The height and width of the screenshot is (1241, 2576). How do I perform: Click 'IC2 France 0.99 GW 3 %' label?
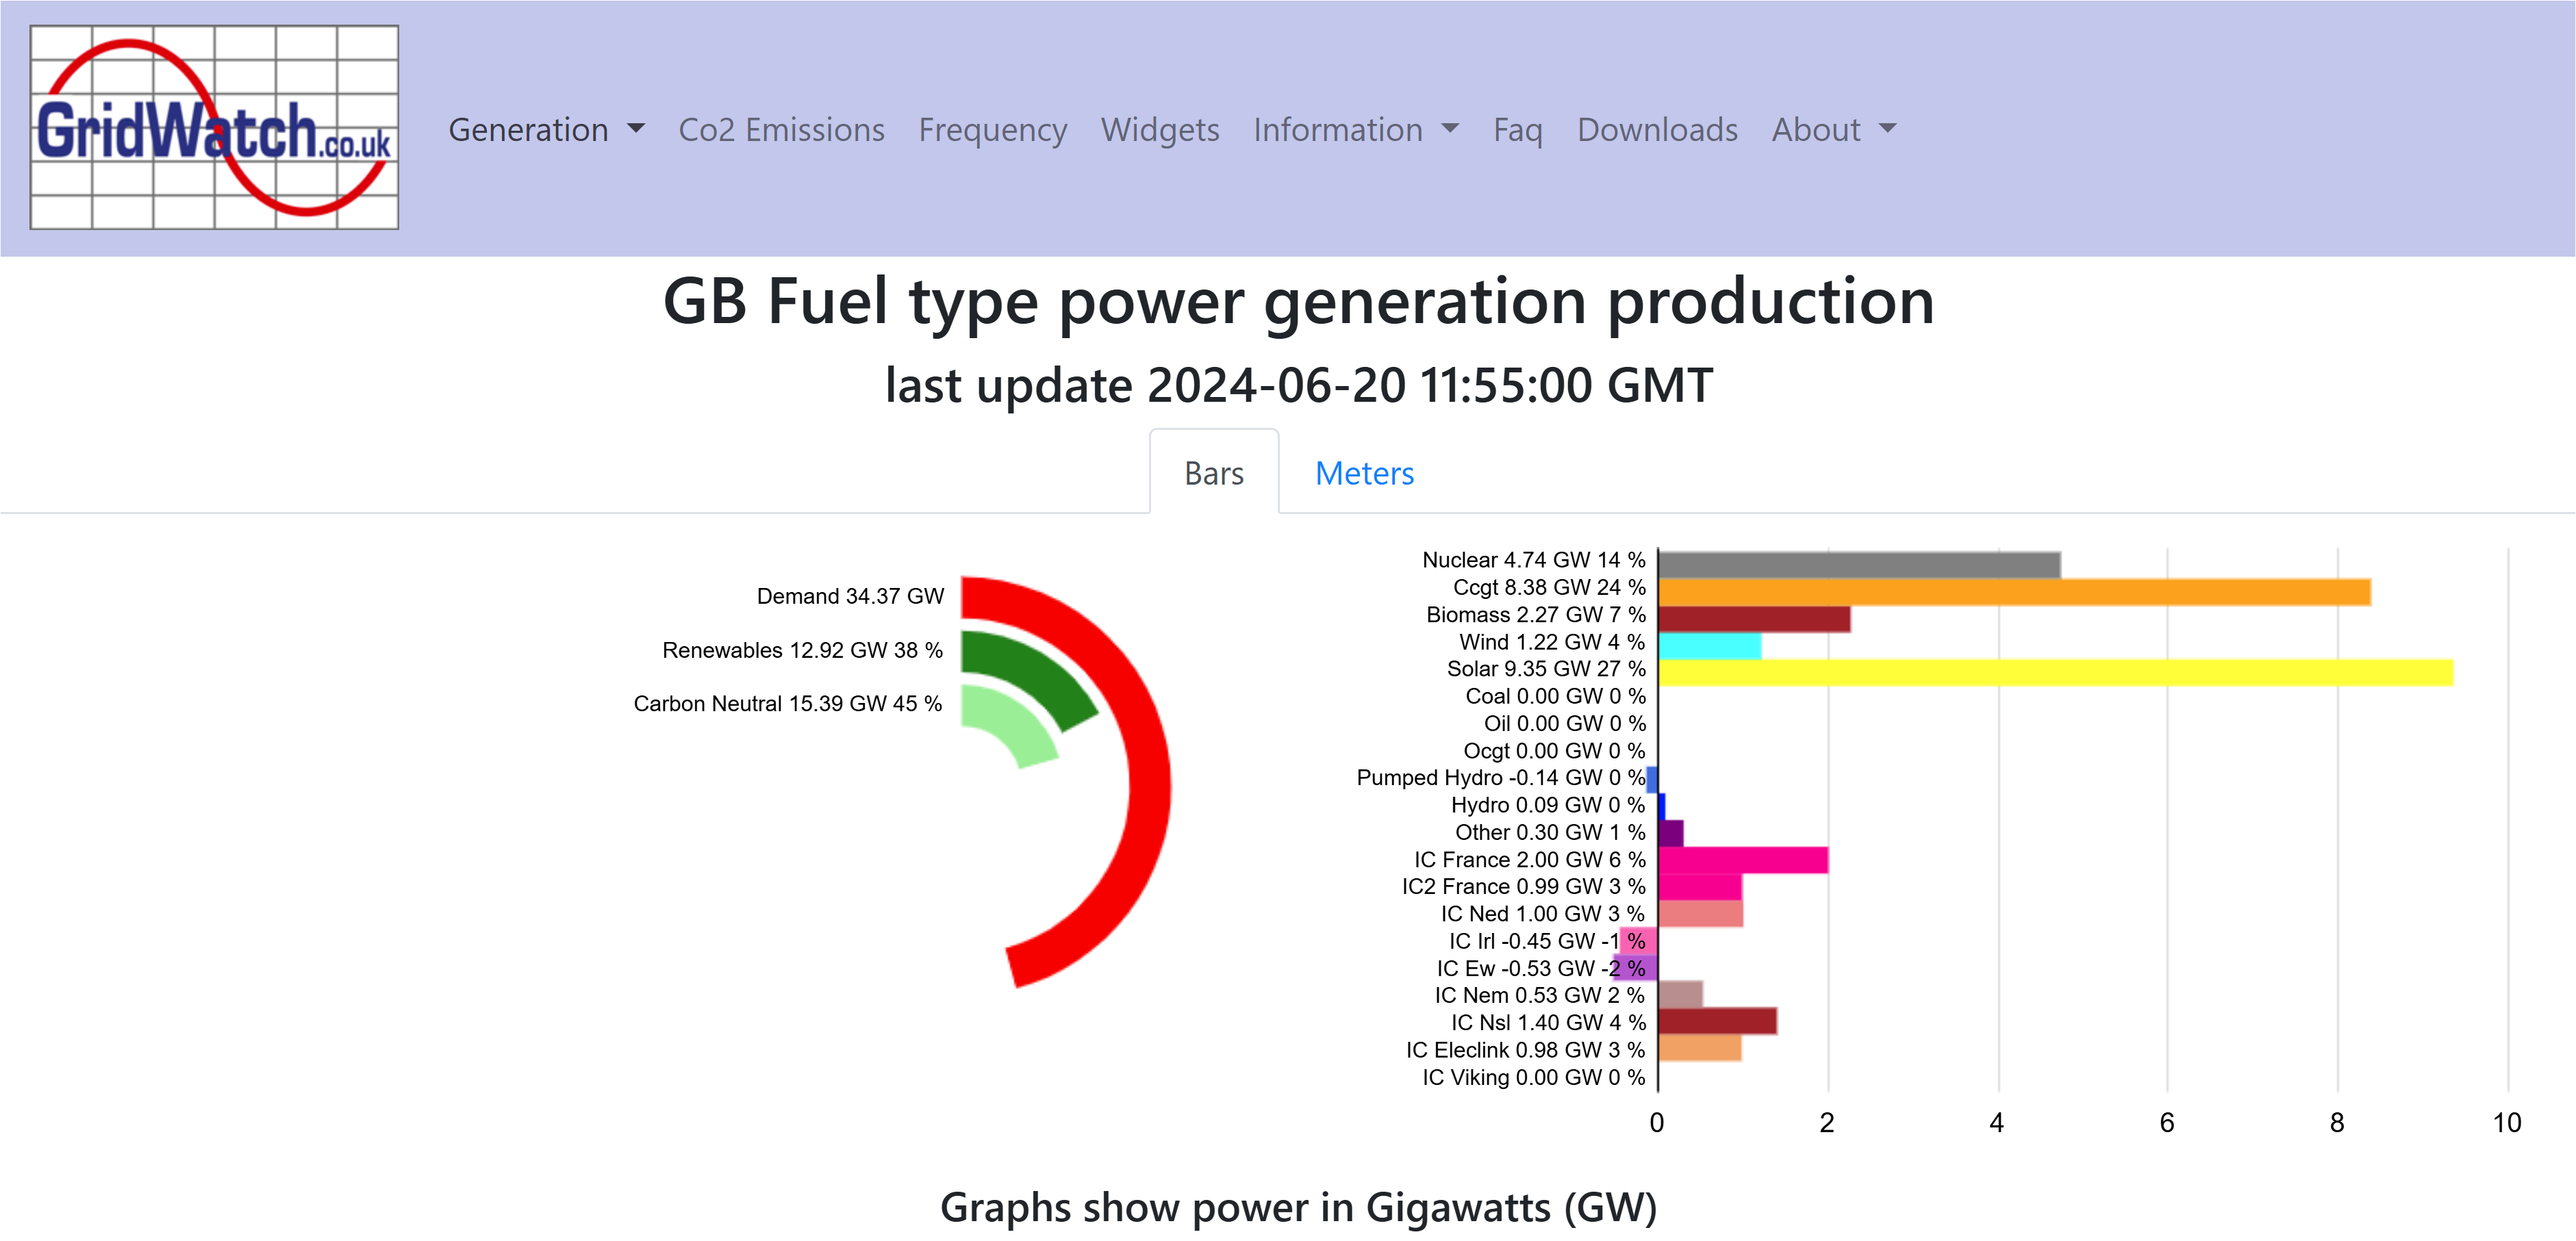pyautogui.click(x=1523, y=887)
